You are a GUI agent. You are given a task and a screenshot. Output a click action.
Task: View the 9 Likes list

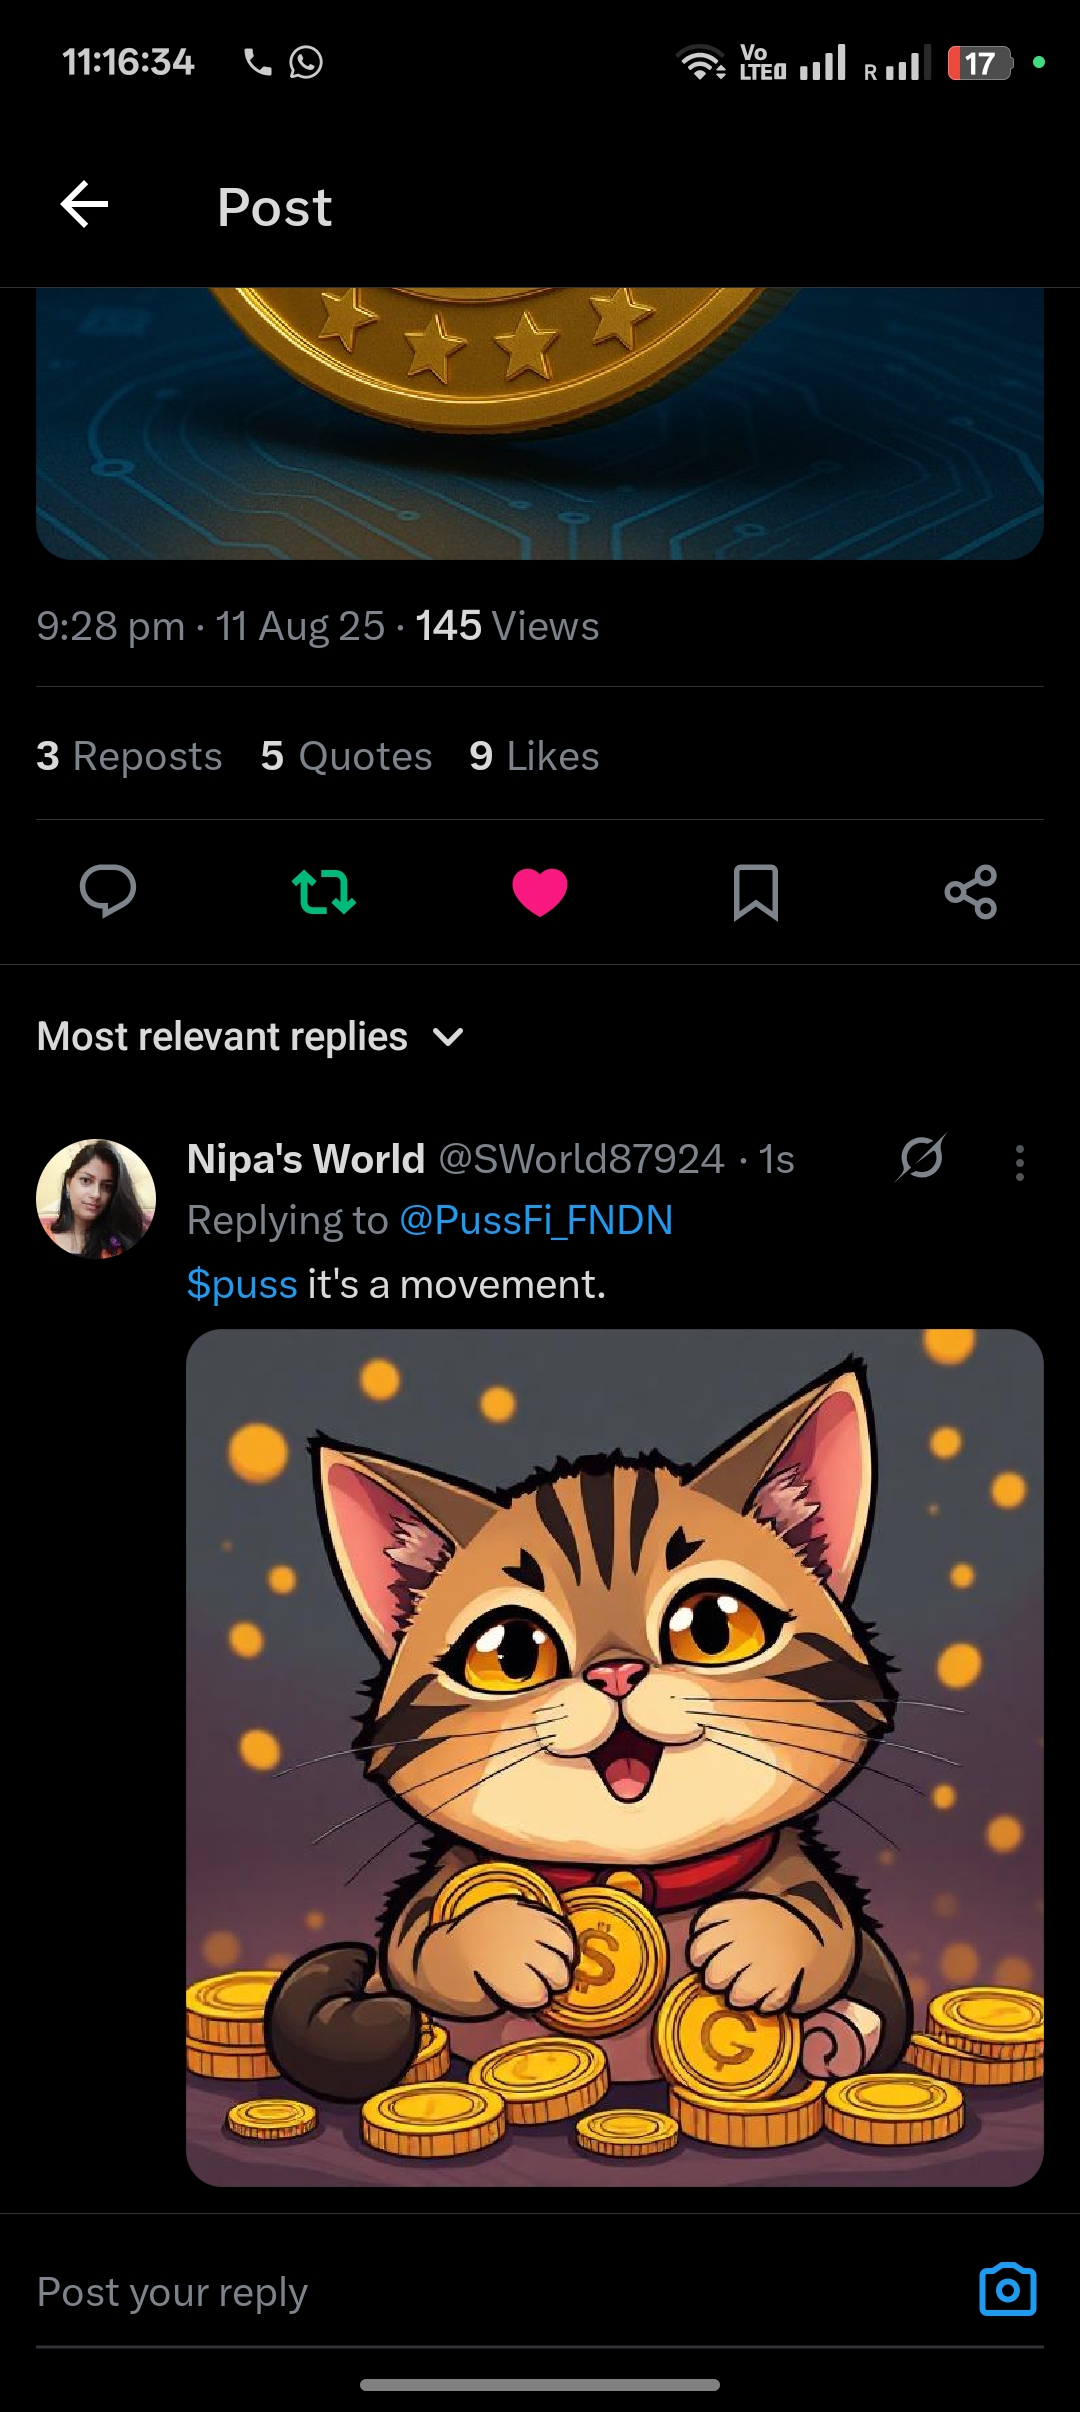[x=534, y=756]
